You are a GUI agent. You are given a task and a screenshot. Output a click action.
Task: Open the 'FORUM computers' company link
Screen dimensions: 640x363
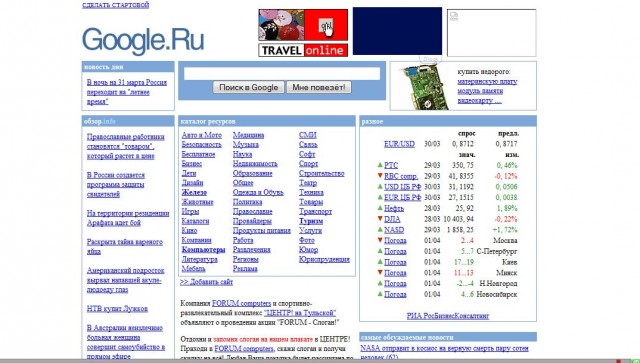[241, 303]
